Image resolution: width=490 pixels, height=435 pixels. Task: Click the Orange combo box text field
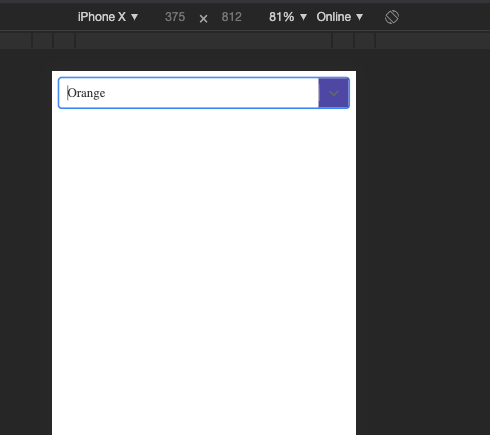point(189,93)
